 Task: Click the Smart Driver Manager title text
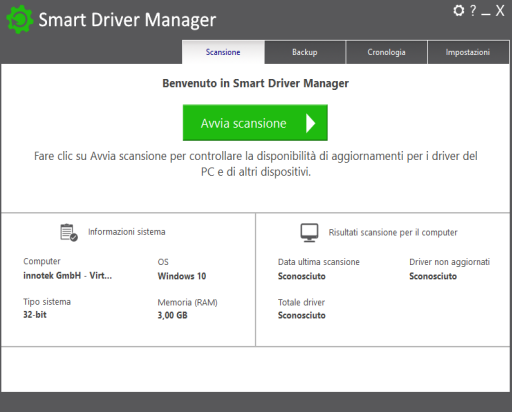point(127,20)
